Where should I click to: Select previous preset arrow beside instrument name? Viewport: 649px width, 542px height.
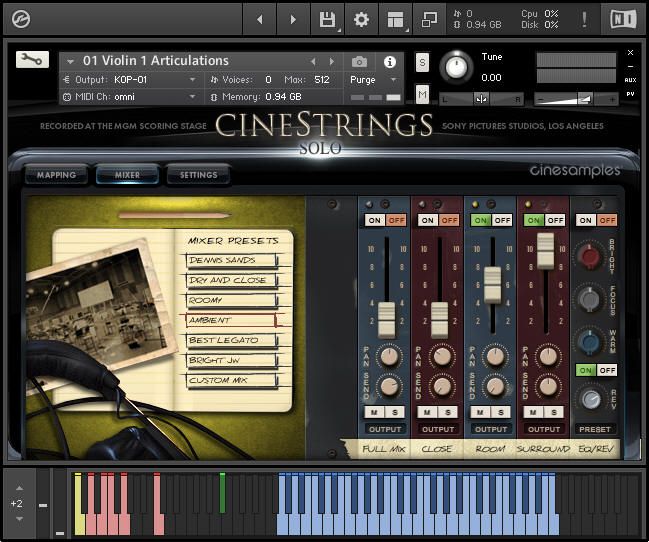[x=313, y=62]
